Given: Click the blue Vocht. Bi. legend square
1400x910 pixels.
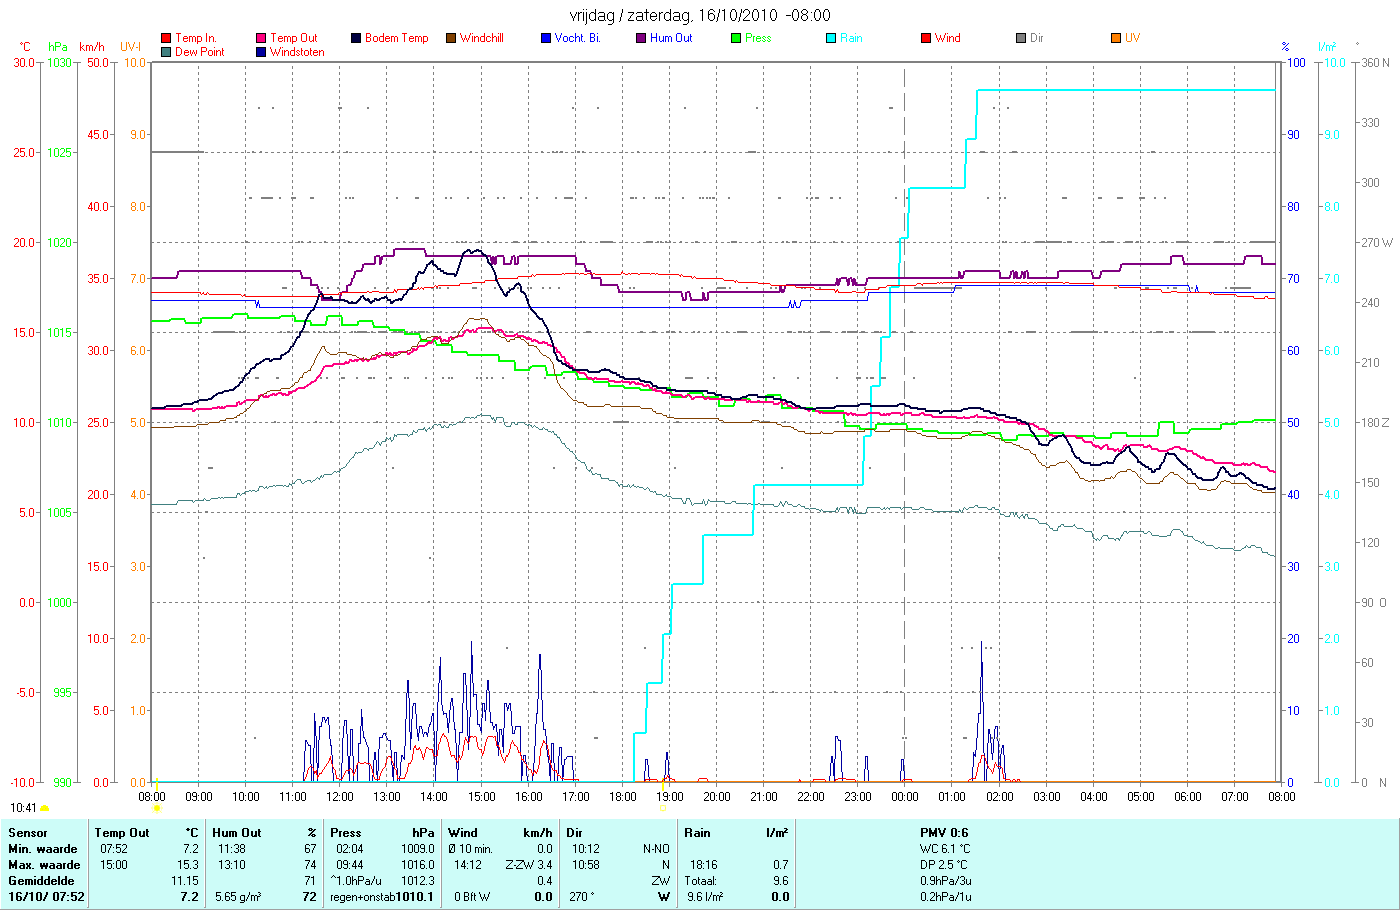Looking at the screenshot, I should [546, 38].
